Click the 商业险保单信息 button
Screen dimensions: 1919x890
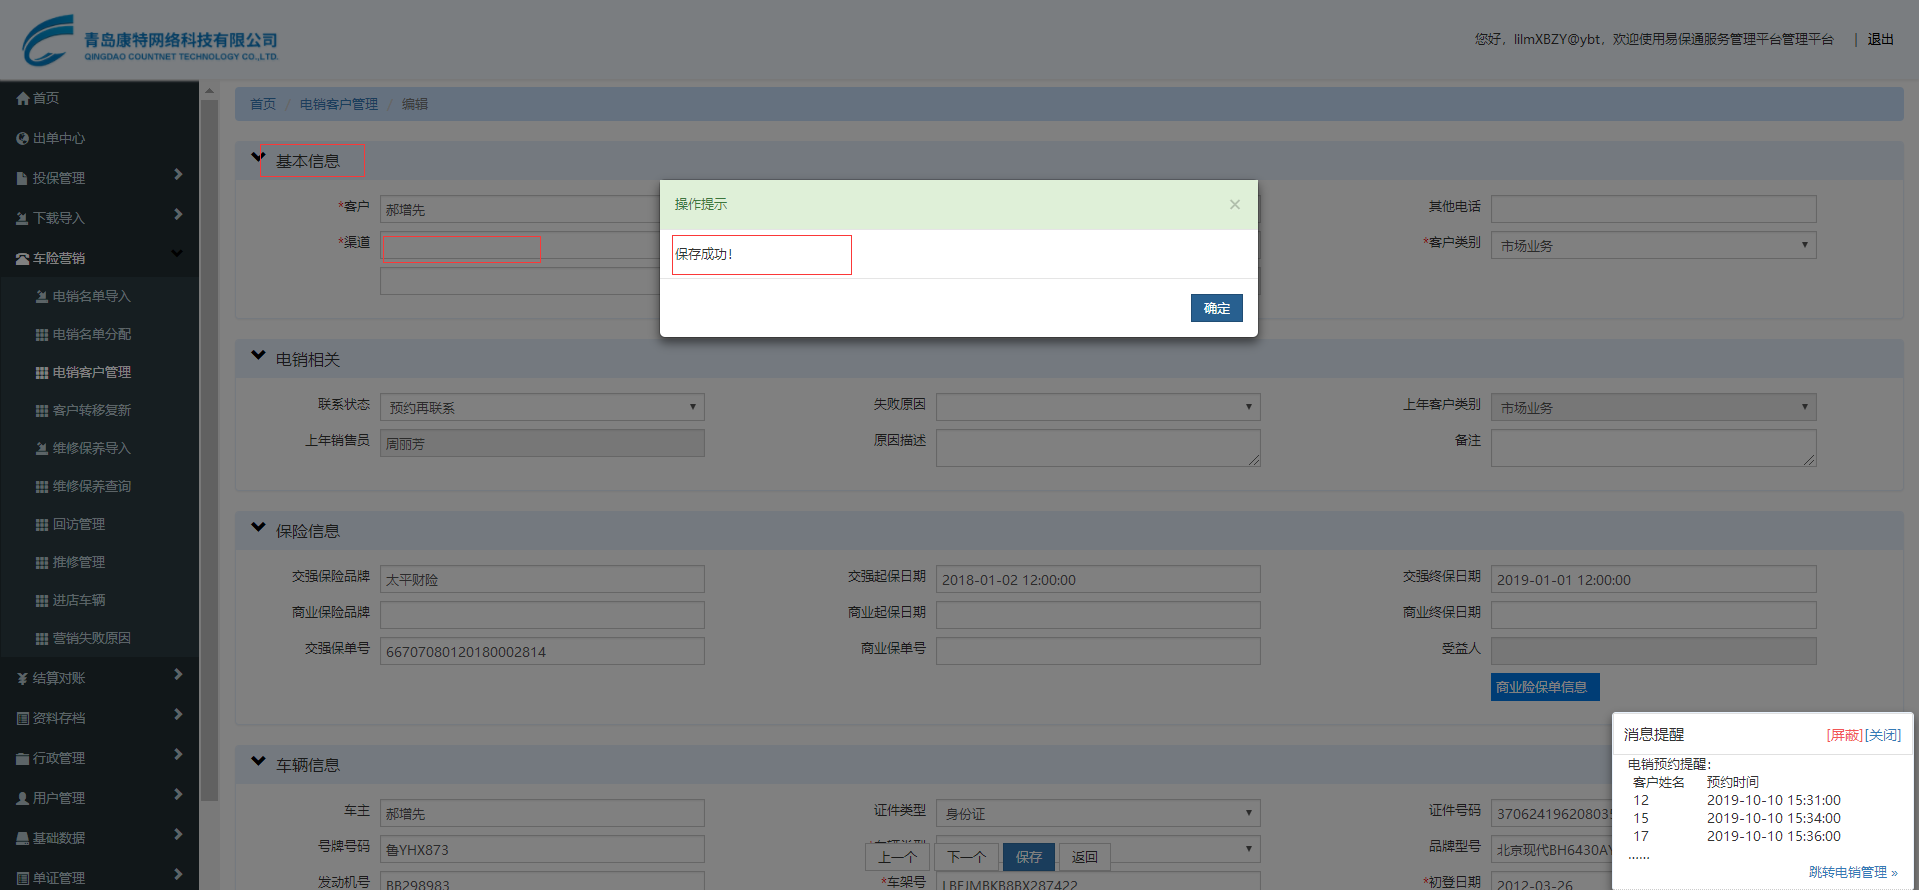pyautogui.click(x=1545, y=687)
